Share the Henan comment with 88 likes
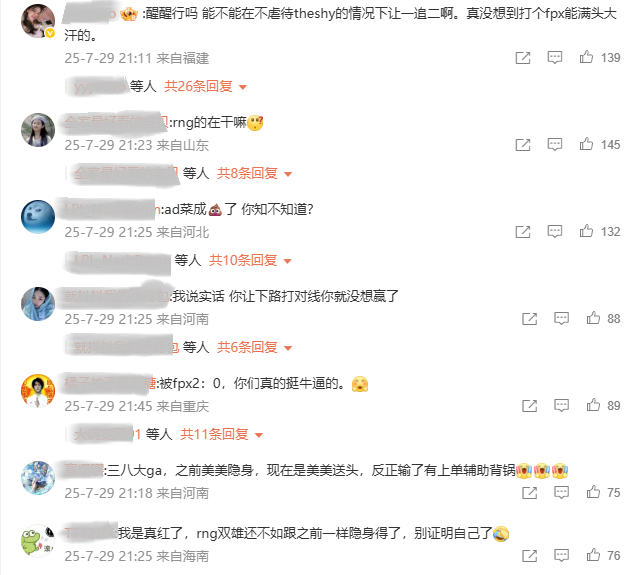635x575 pixels. click(x=529, y=319)
